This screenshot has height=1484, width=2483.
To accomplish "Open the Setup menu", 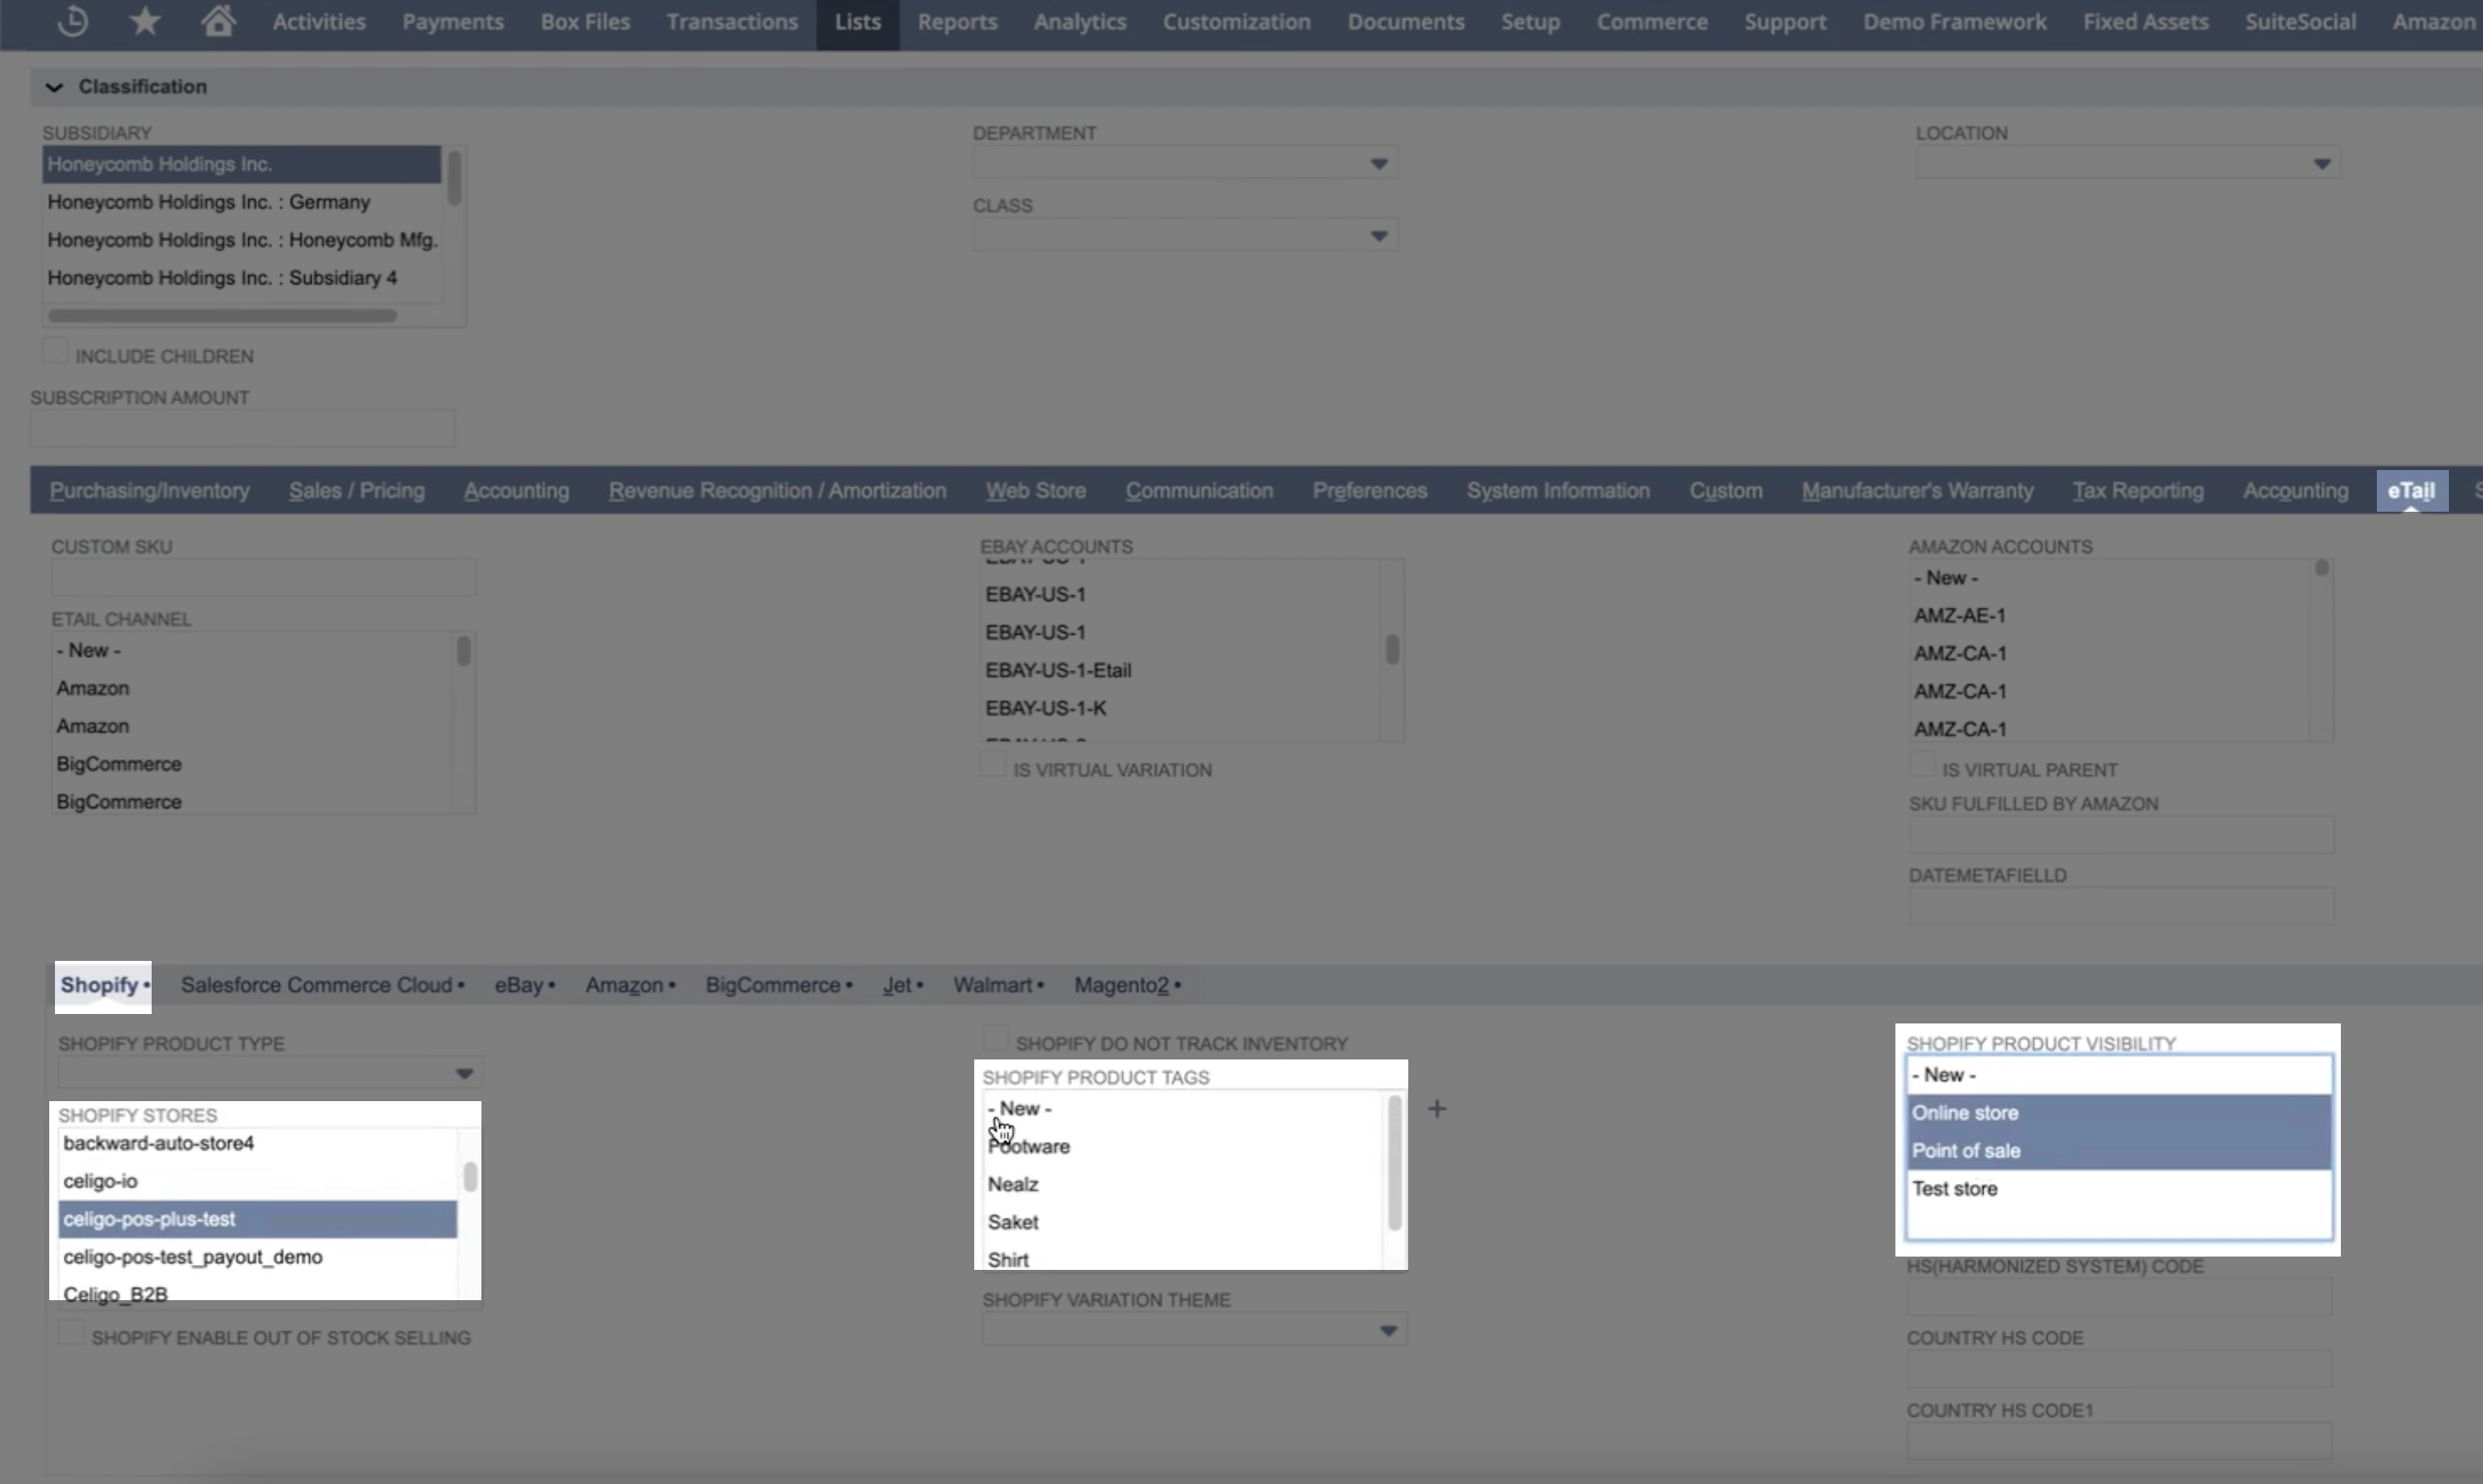I will click(x=1530, y=22).
